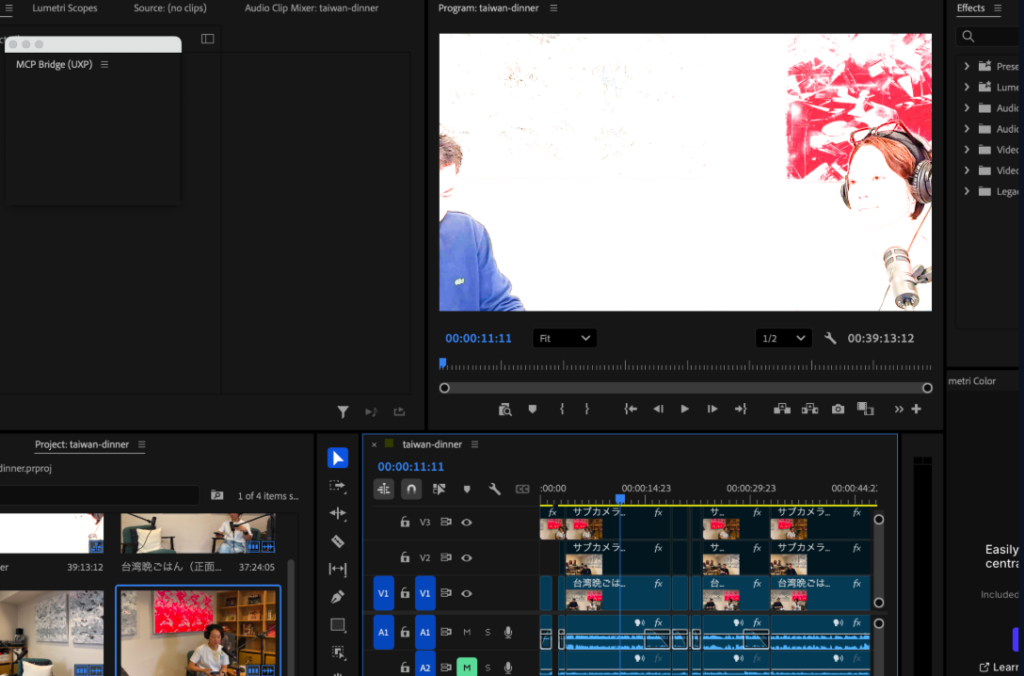1024x676 pixels.
Task: Hide the V3 track output with eye icon
Action: click(x=466, y=522)
